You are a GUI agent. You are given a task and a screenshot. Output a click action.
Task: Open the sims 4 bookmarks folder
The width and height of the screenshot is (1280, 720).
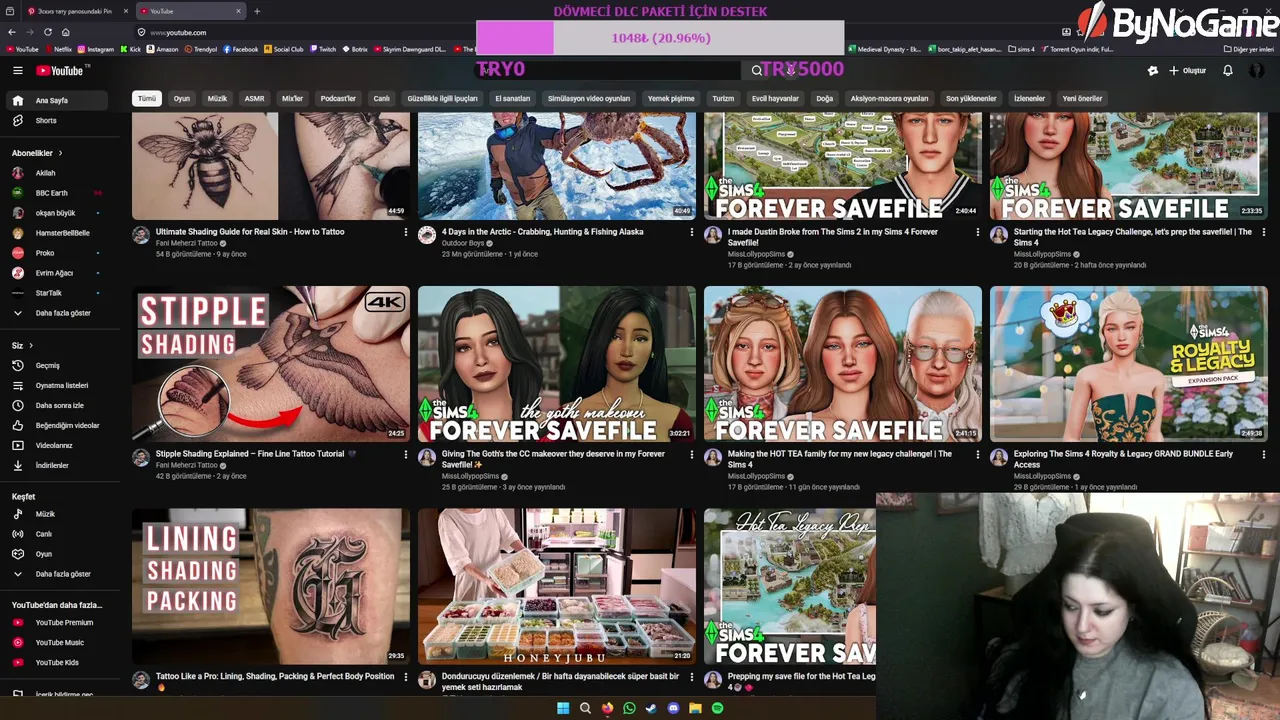point(1022,49)
